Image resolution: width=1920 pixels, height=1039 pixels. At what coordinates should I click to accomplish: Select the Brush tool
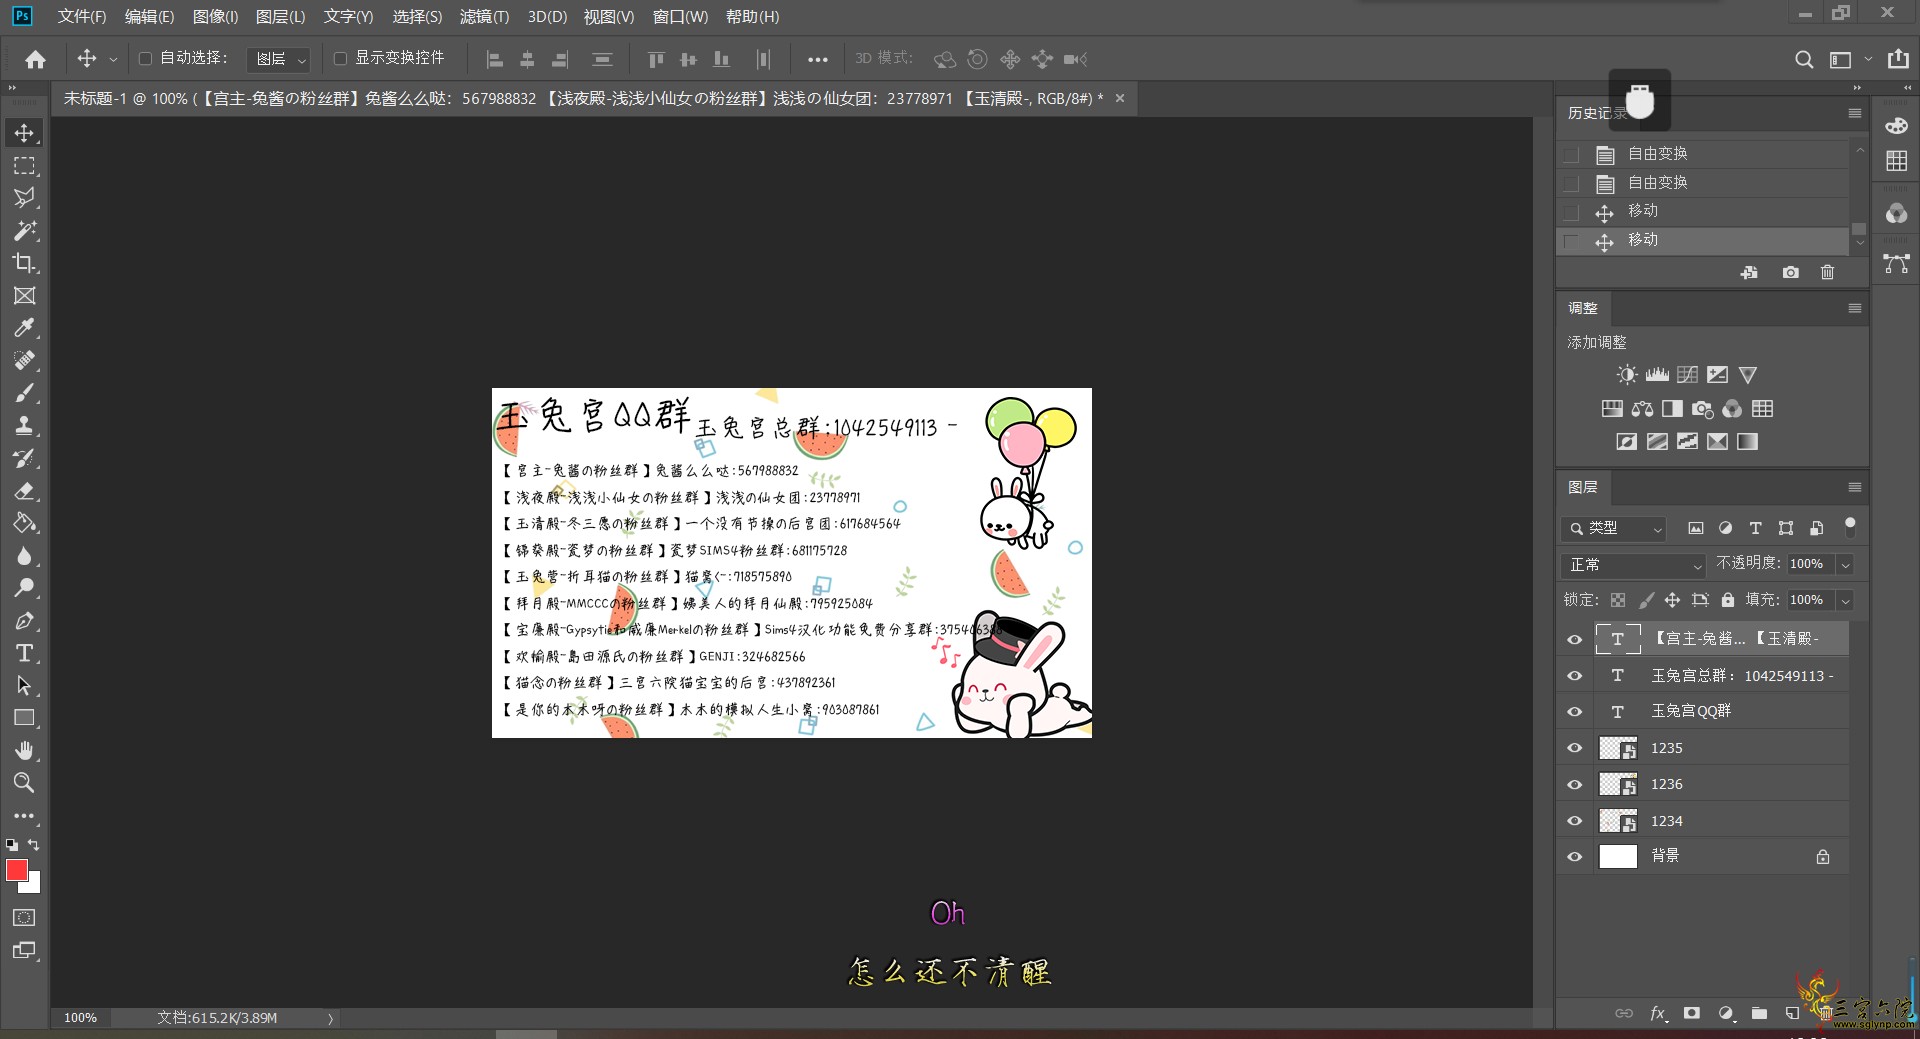(24, 393)
